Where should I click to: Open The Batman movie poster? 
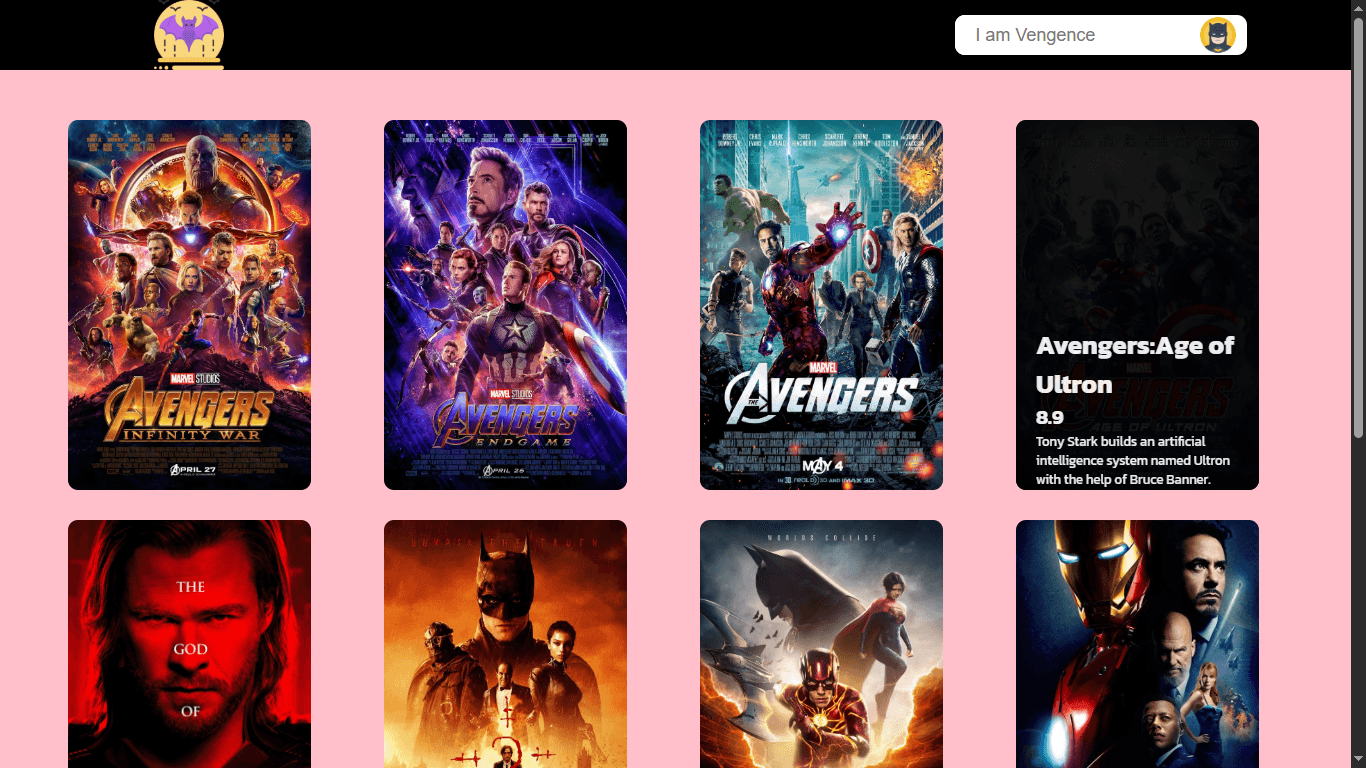[505, 644]
